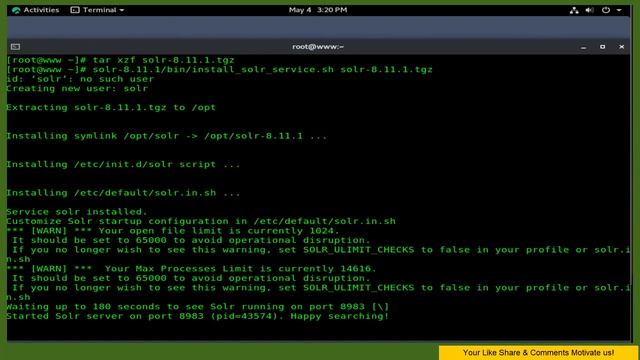This screenshot has height=360, width=640.
Task: Expand the system menu arrow
Action: tap(619, 10)
